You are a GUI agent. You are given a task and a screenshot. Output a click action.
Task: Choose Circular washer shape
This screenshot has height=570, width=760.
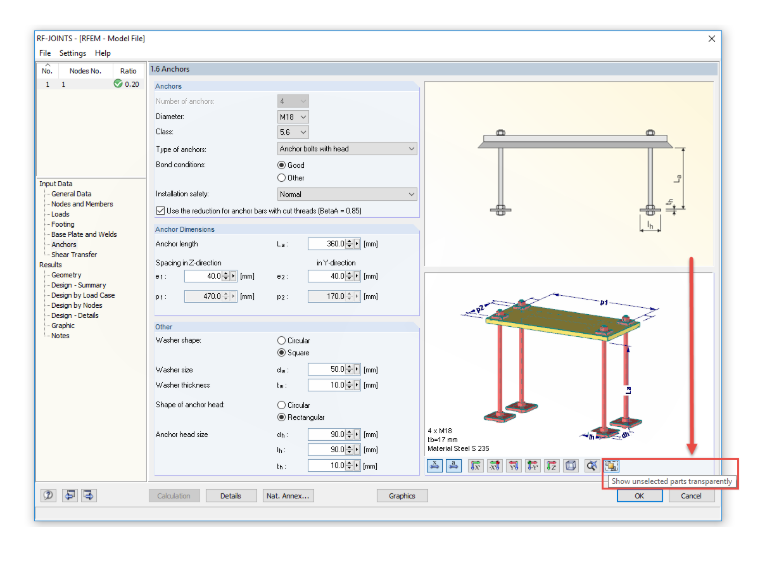pos(281,340)
